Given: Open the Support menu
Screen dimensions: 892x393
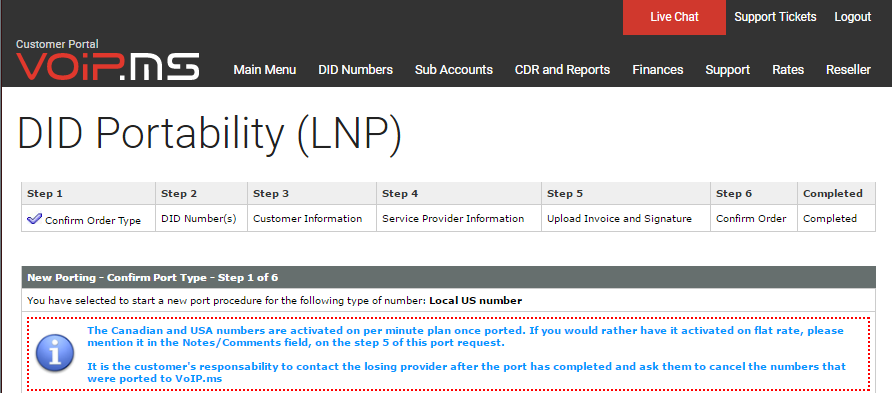Looking at the screenshot, I should [x=728, y=70].
